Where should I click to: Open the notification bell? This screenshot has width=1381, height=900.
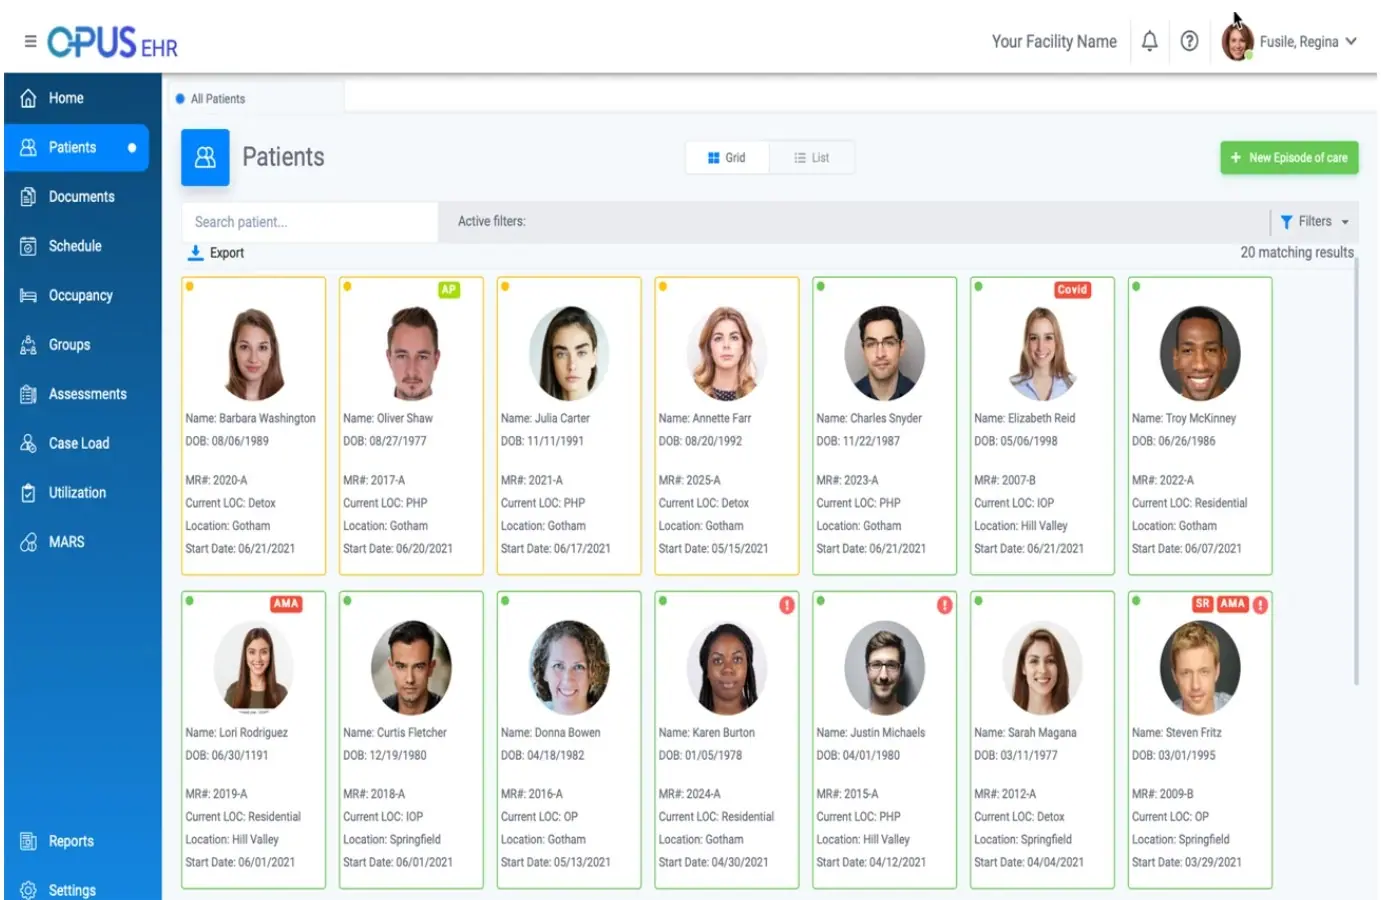point(1149,41)
